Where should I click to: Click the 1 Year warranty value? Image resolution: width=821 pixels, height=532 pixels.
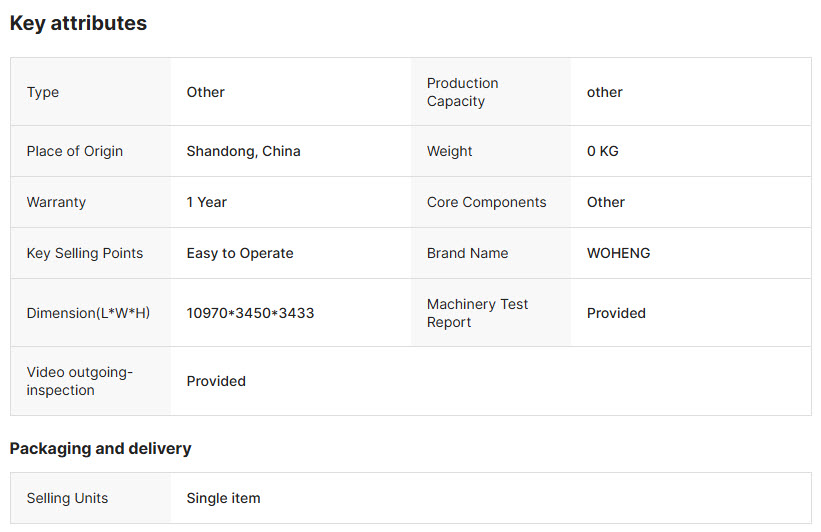pyautogui.click(x=207, y=202)
